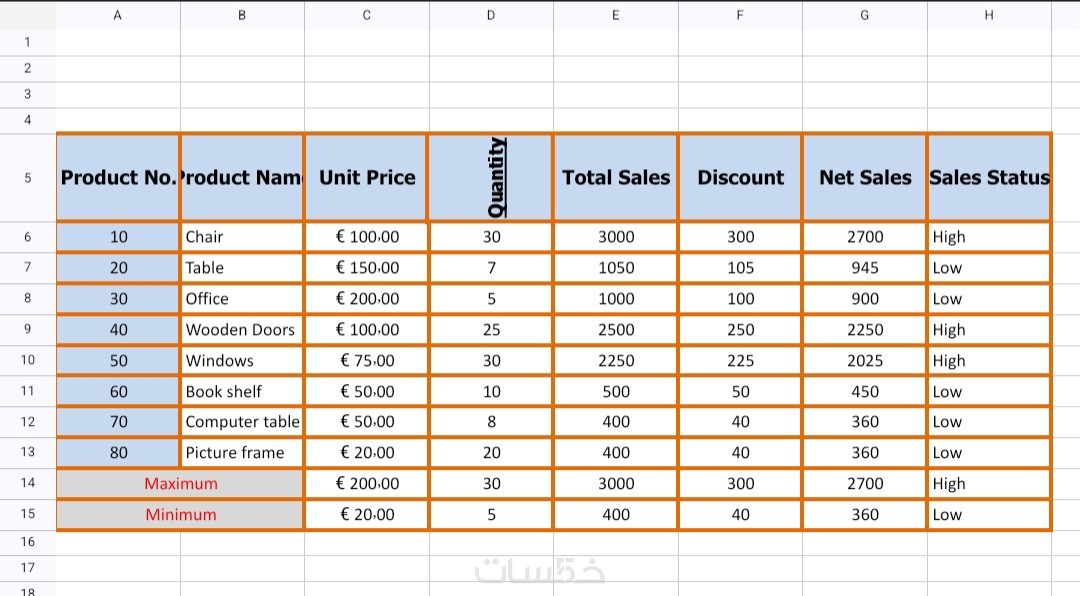
Task: Click the Discount header cell
Action: 740,177
